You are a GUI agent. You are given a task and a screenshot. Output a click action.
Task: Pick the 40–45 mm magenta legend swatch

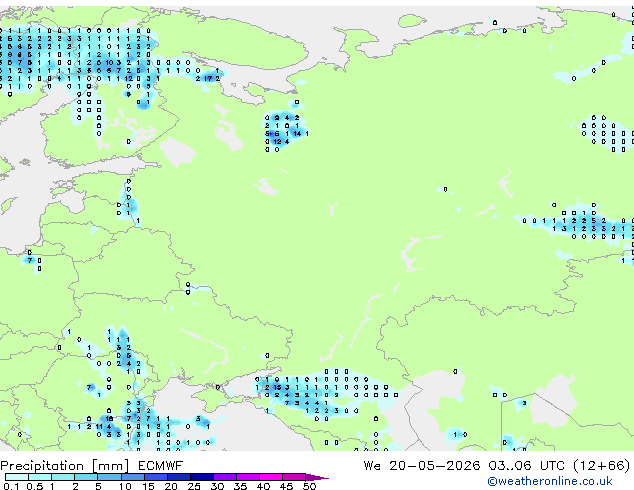pos(270,477)
